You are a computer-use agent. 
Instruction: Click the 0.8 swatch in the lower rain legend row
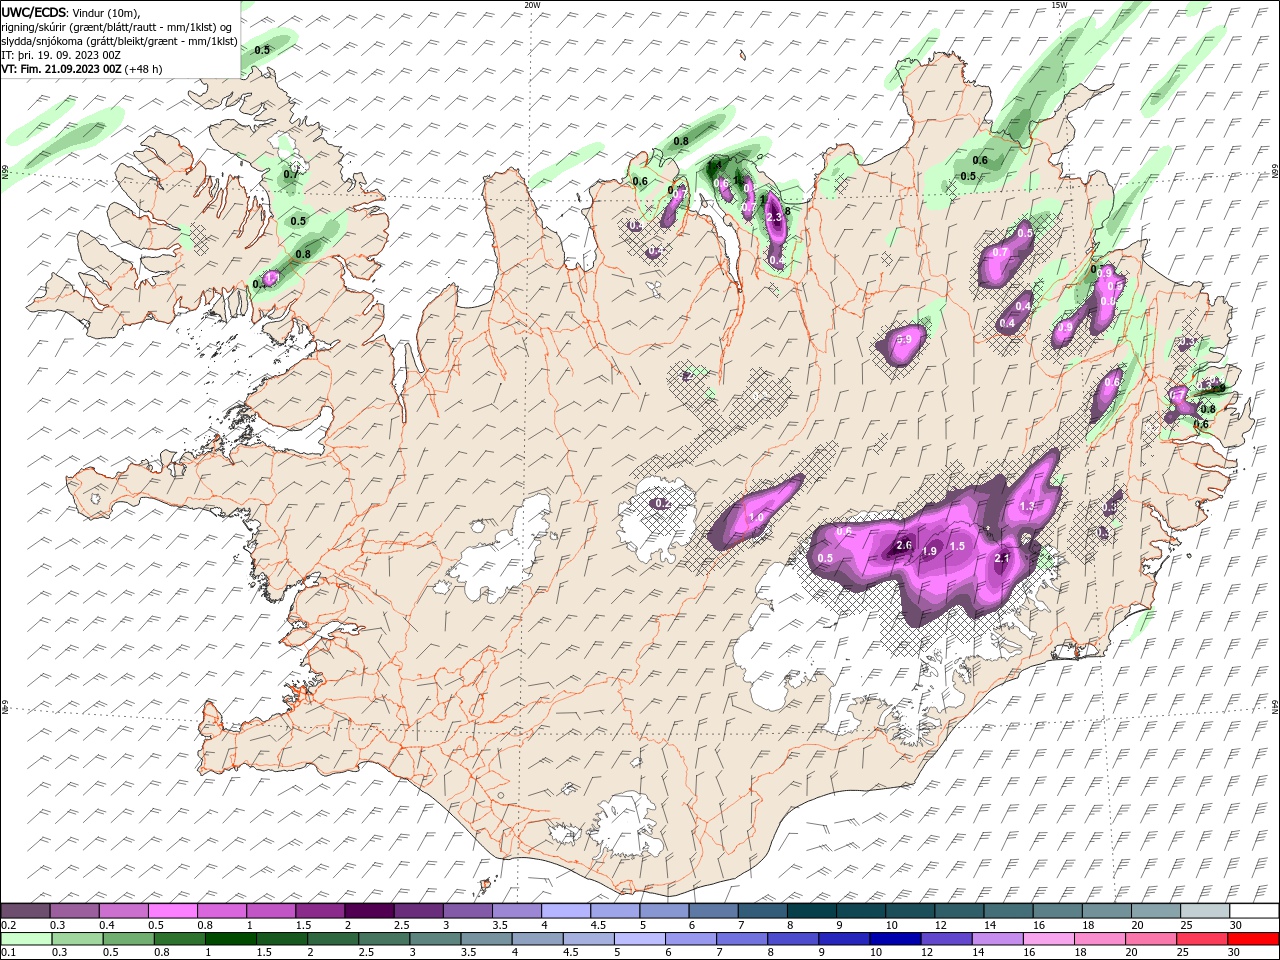tap(179, 939)
